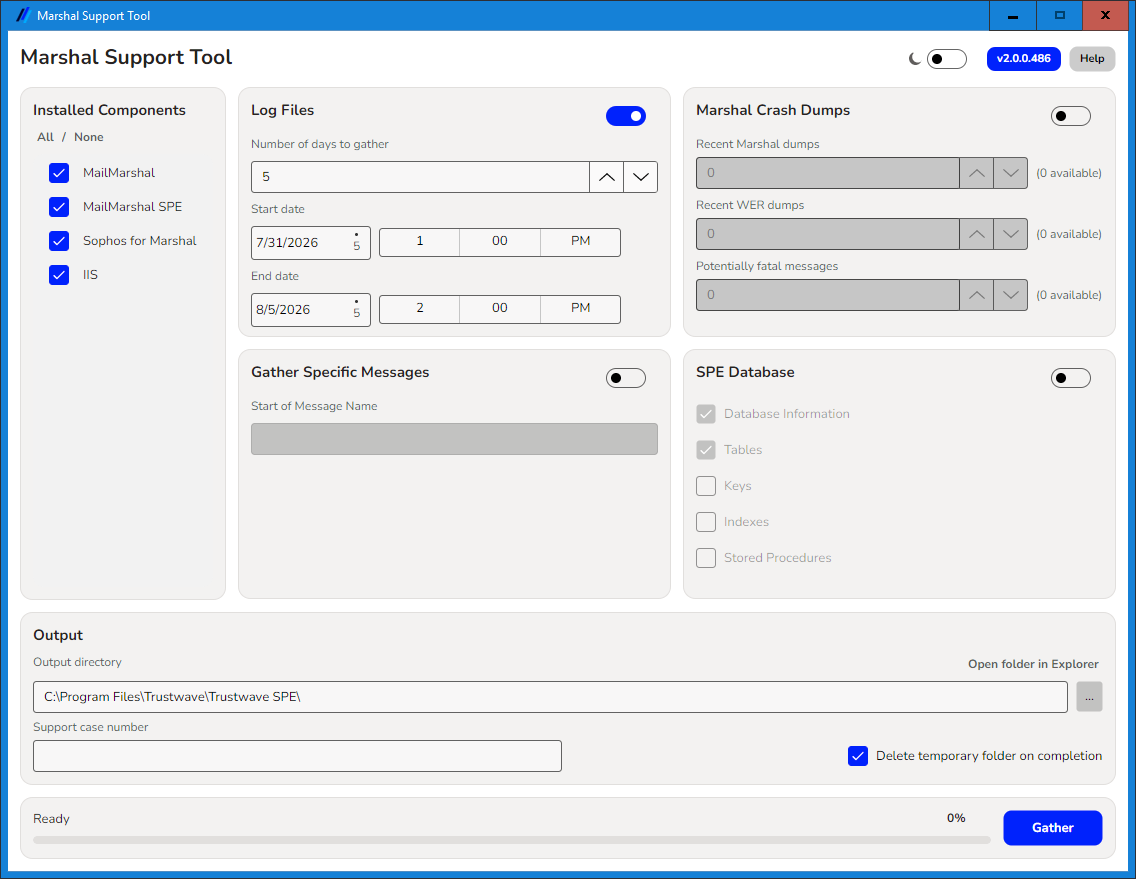Decrease Recent WER dumps with down arrow

coord(1011,234)
